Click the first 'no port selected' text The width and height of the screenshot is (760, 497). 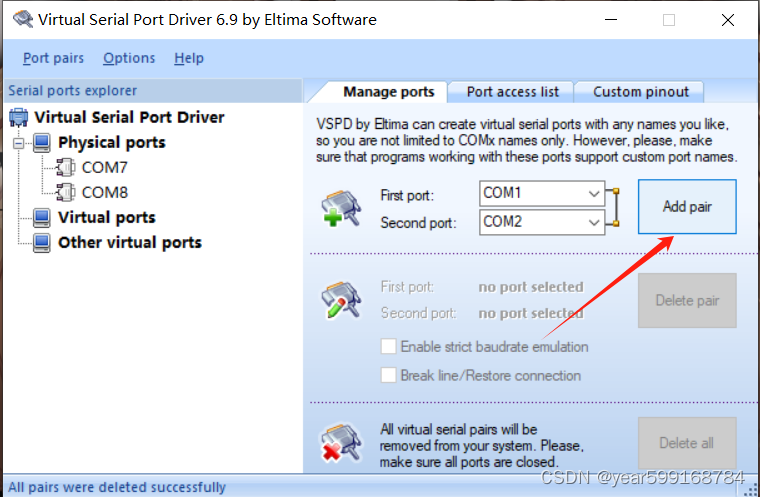click(x=531, y=287)
